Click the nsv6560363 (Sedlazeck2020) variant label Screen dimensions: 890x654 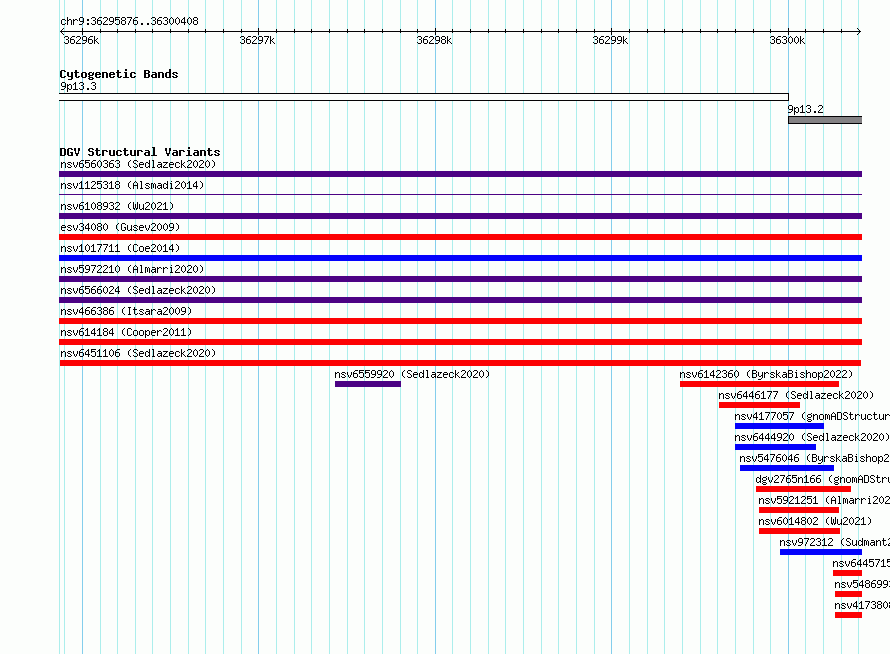tap(138, 164)
